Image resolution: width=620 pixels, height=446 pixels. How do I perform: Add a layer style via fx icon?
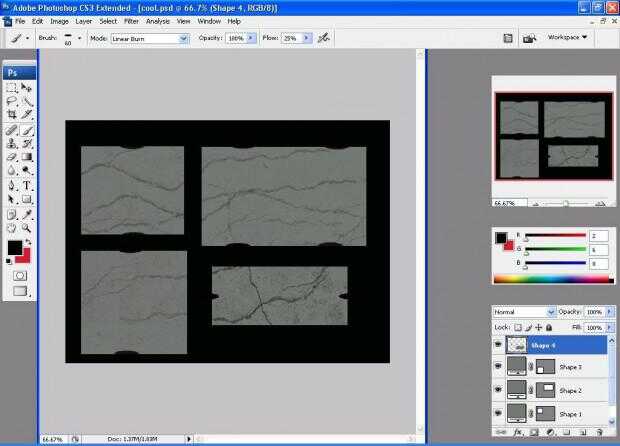pos(519,432)
